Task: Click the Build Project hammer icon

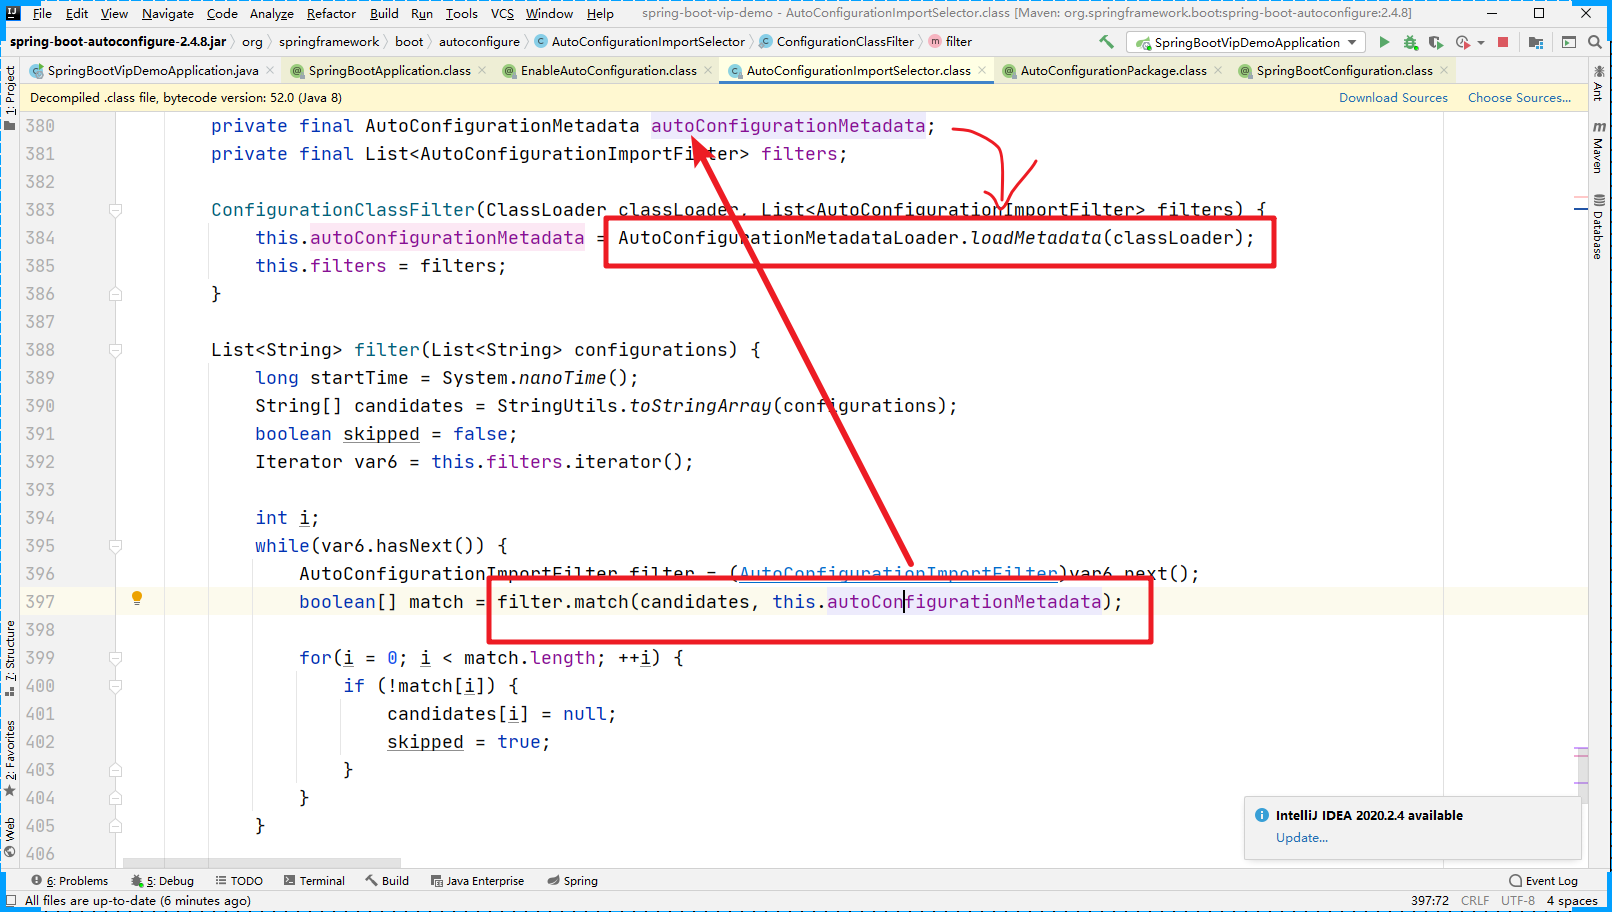Action: (1106, 42)
